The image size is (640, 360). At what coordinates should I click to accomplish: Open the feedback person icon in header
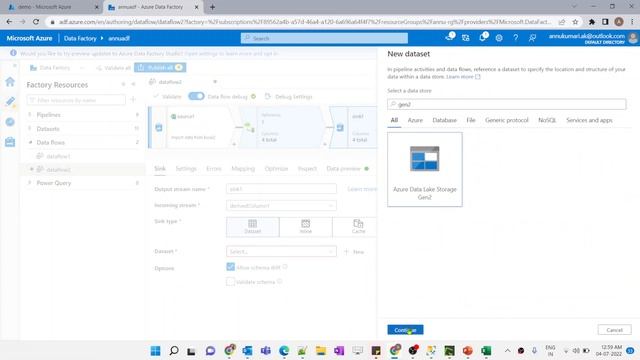532,38
